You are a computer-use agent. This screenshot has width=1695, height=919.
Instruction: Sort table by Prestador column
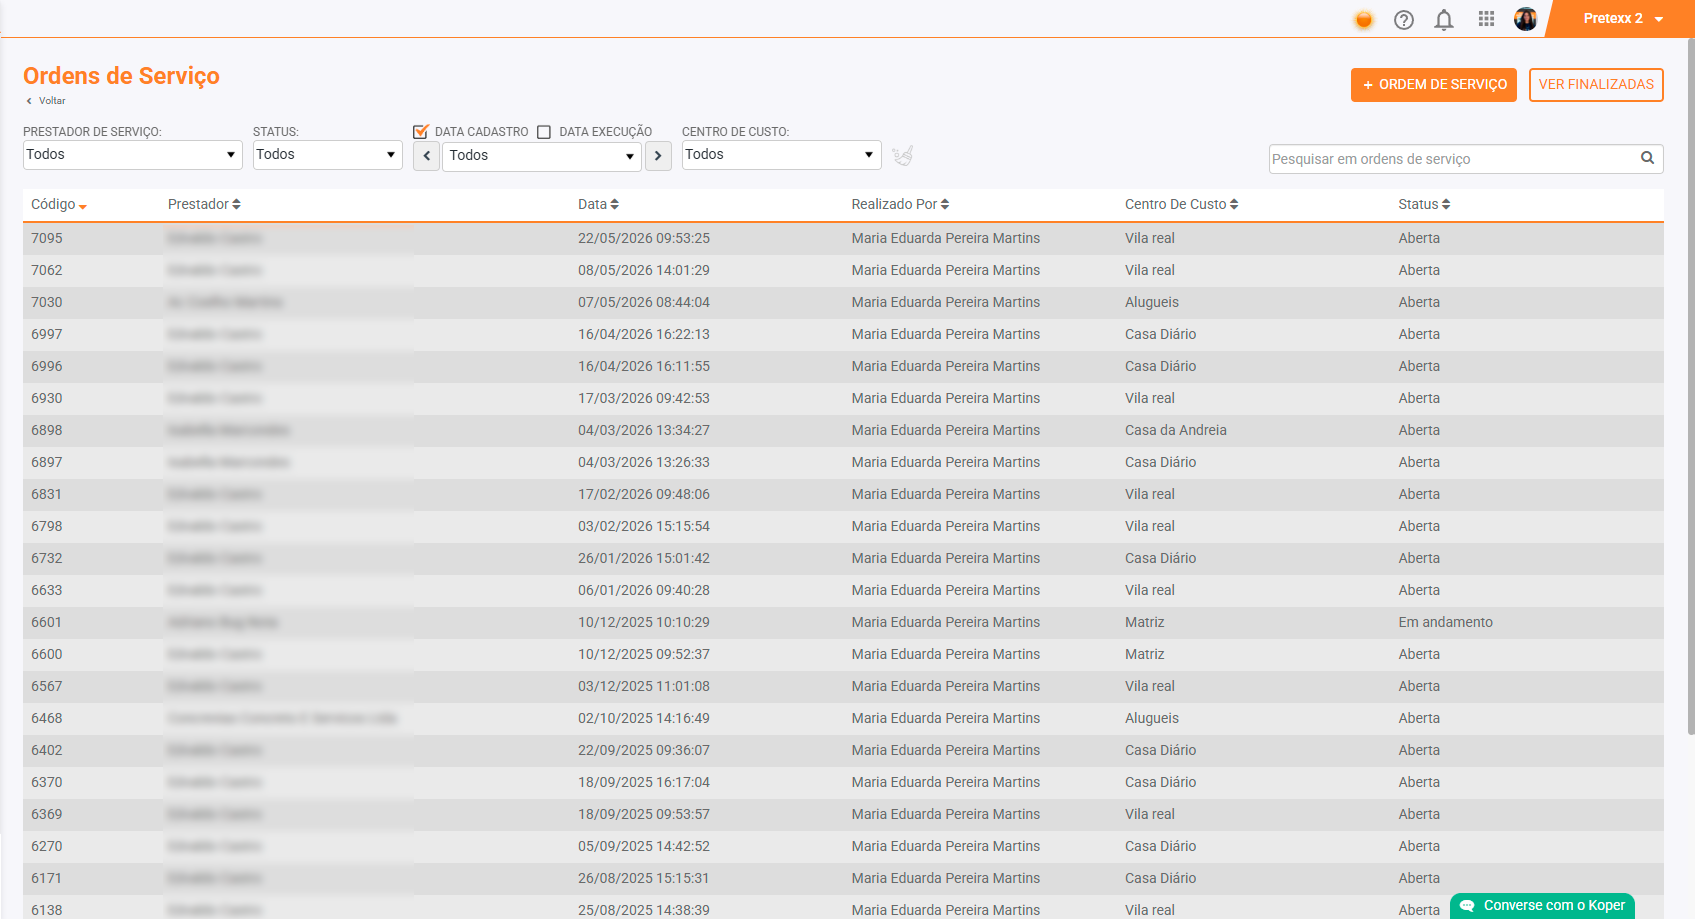pyautogui.click(x=204, y=204)
